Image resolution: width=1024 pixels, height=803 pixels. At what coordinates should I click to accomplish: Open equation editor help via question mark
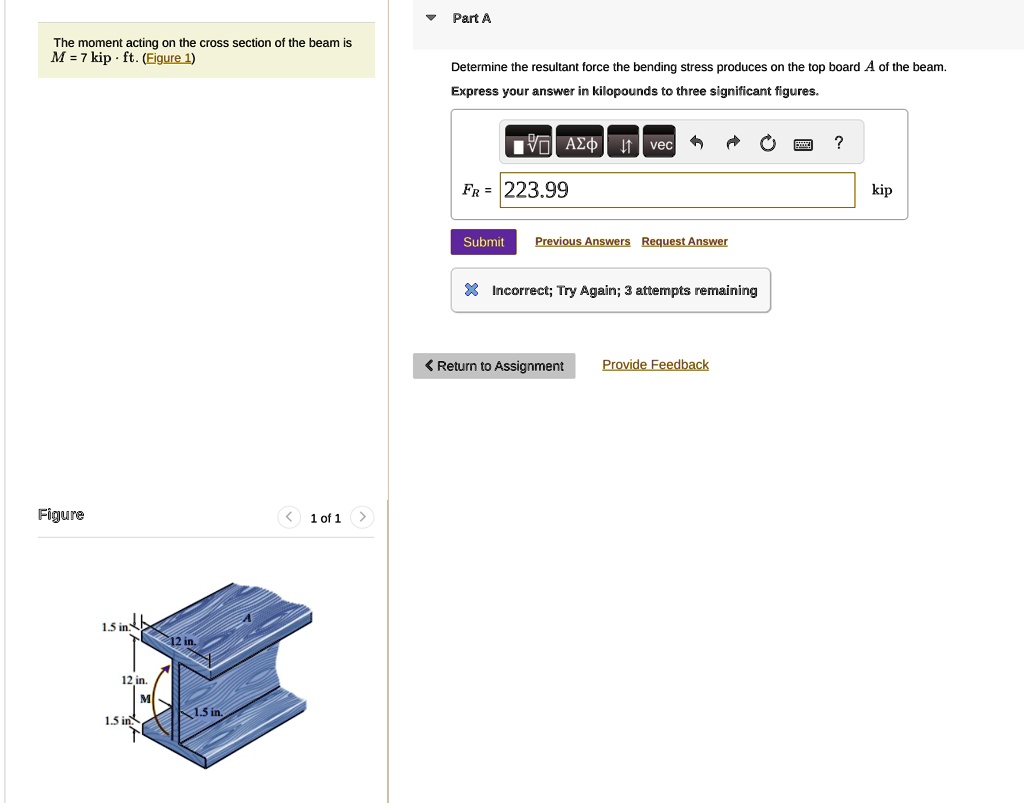pos(838,143)
